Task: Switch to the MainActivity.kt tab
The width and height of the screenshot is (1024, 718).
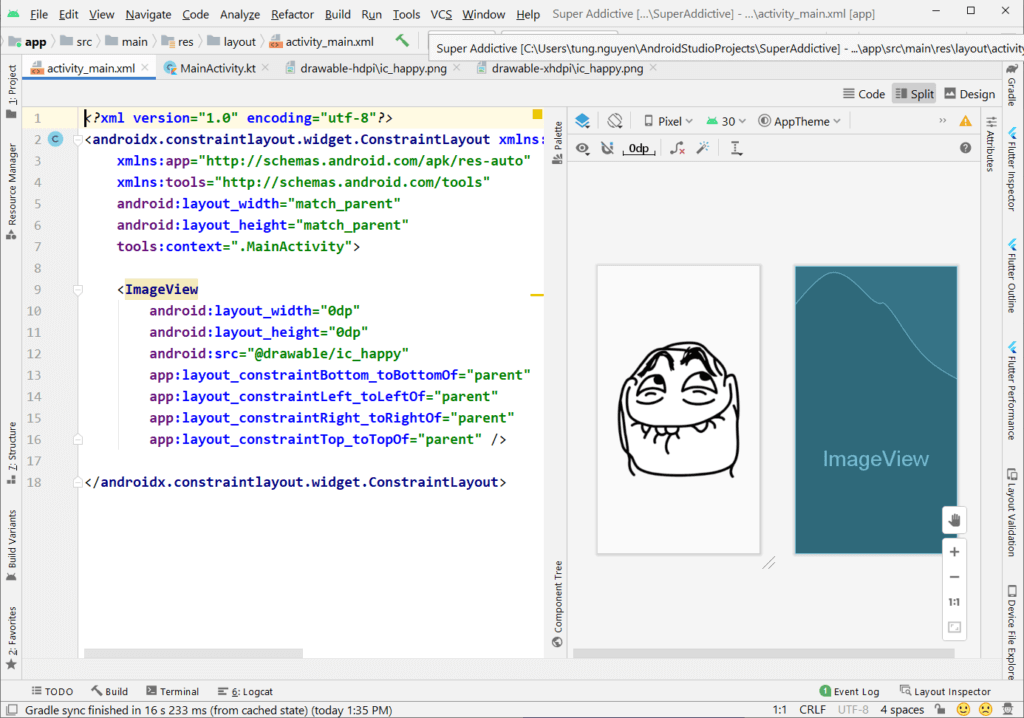Action: [217, 68]
